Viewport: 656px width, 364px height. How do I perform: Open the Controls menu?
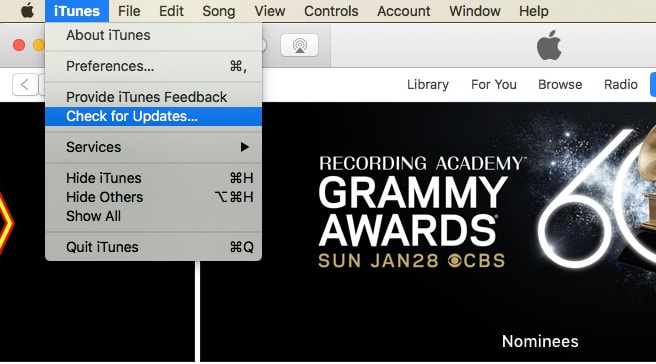tap(331, 11)
